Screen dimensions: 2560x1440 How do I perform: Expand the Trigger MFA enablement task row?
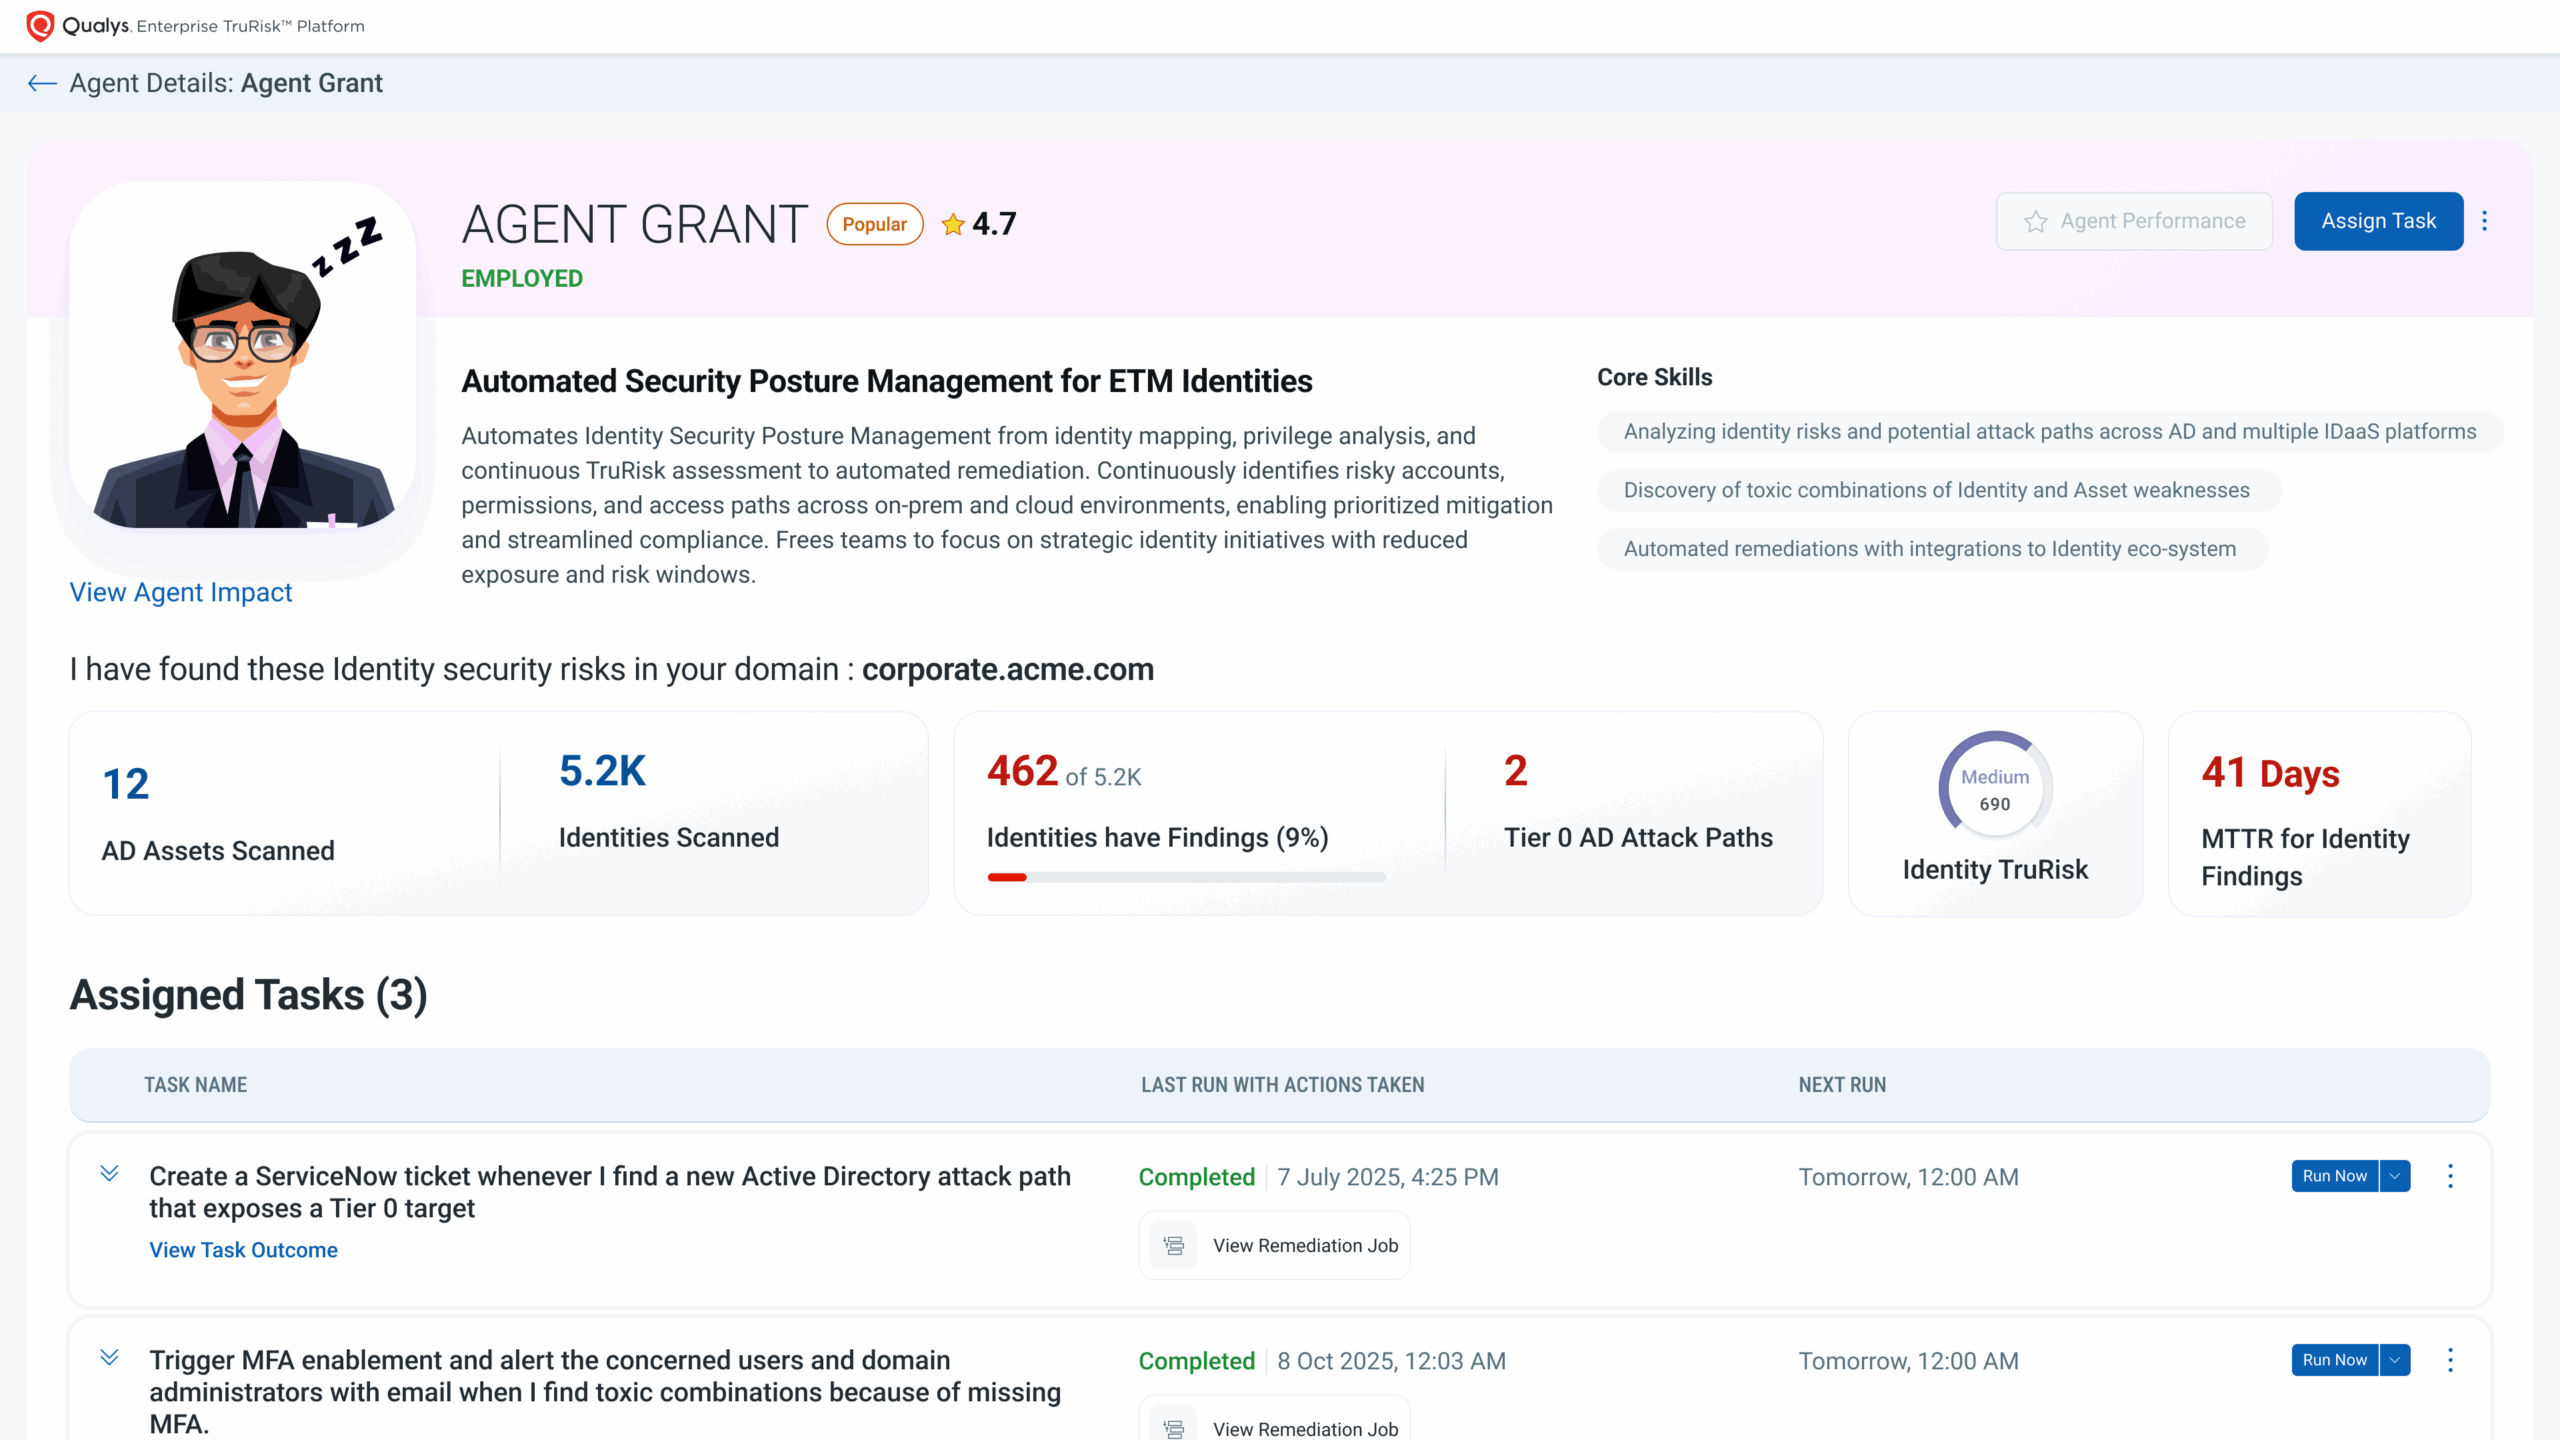point(110,1358)
